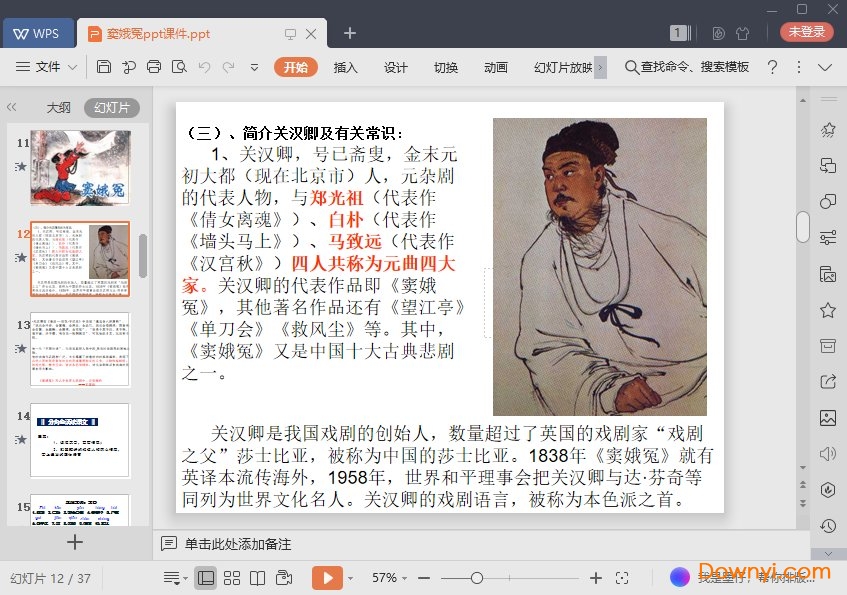Open the 设计 ribbon tab
The image size is (847, 595).
396,67
